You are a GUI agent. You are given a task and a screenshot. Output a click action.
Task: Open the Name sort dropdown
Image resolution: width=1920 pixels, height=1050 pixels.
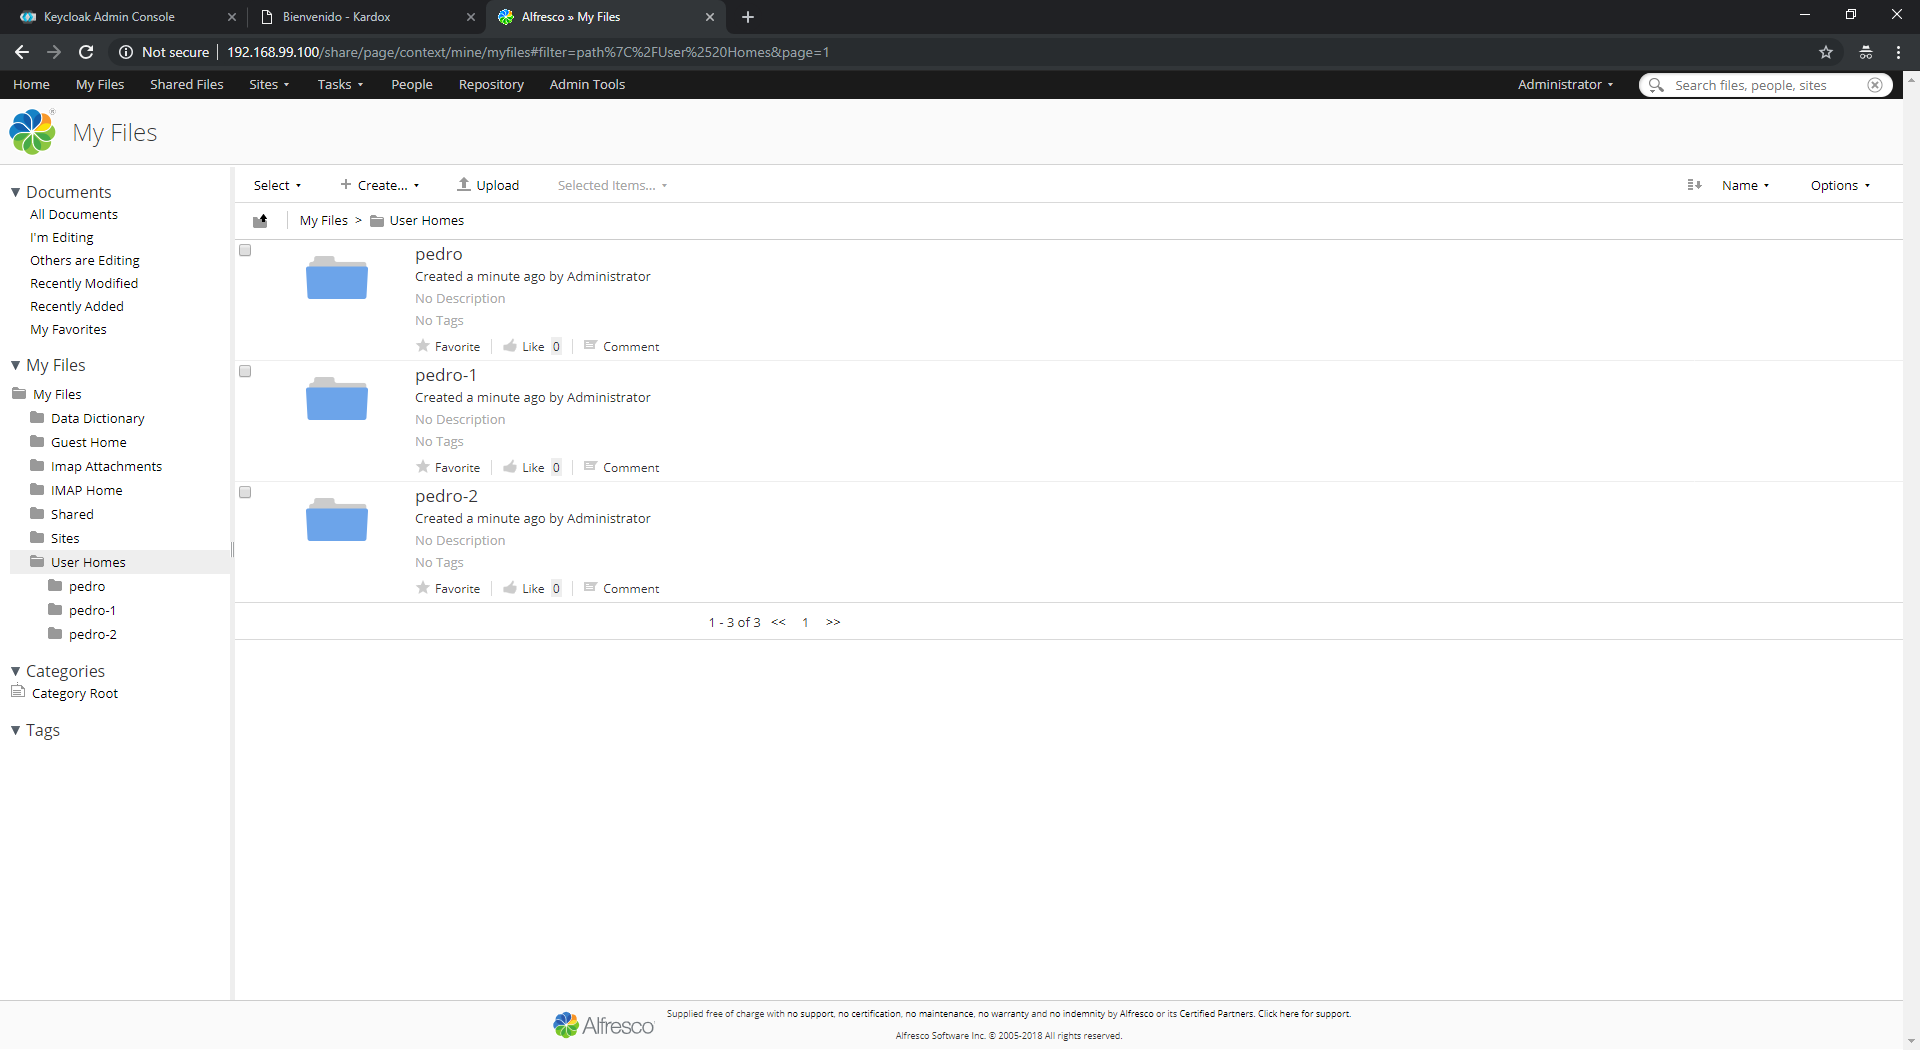(x=1746, y=185)
